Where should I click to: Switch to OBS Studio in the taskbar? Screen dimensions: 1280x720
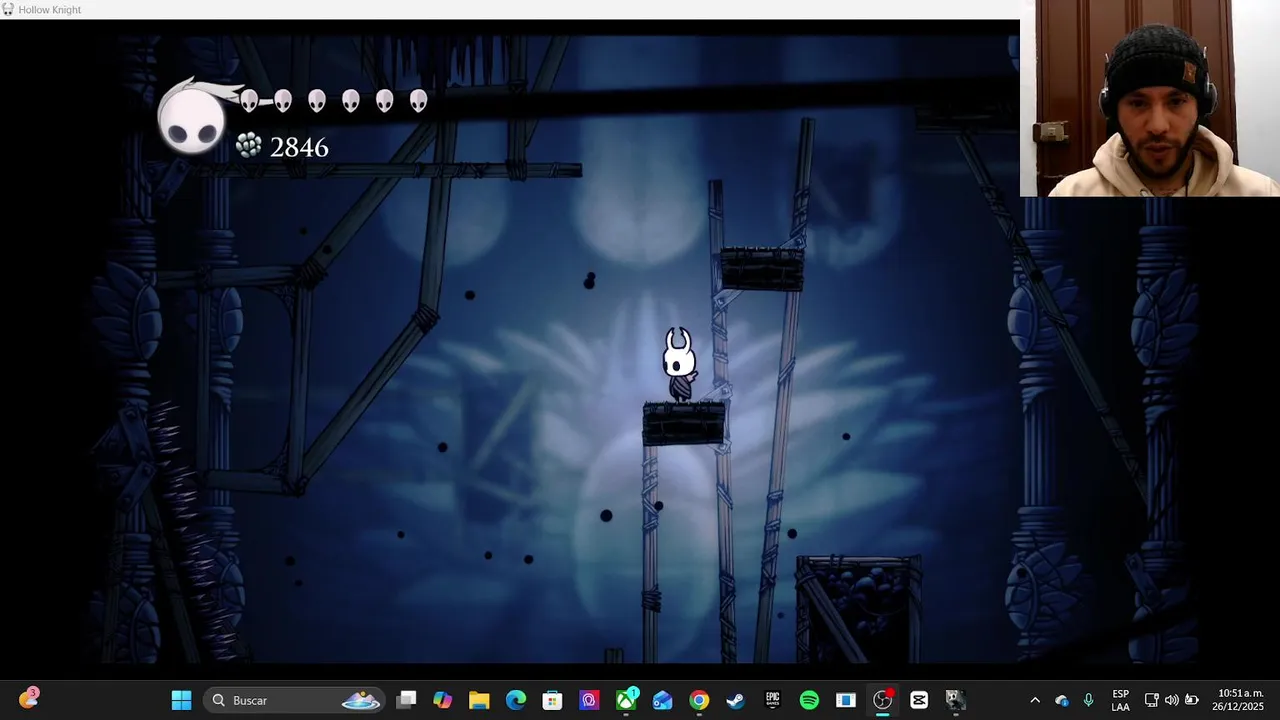(x=882, y=700)
